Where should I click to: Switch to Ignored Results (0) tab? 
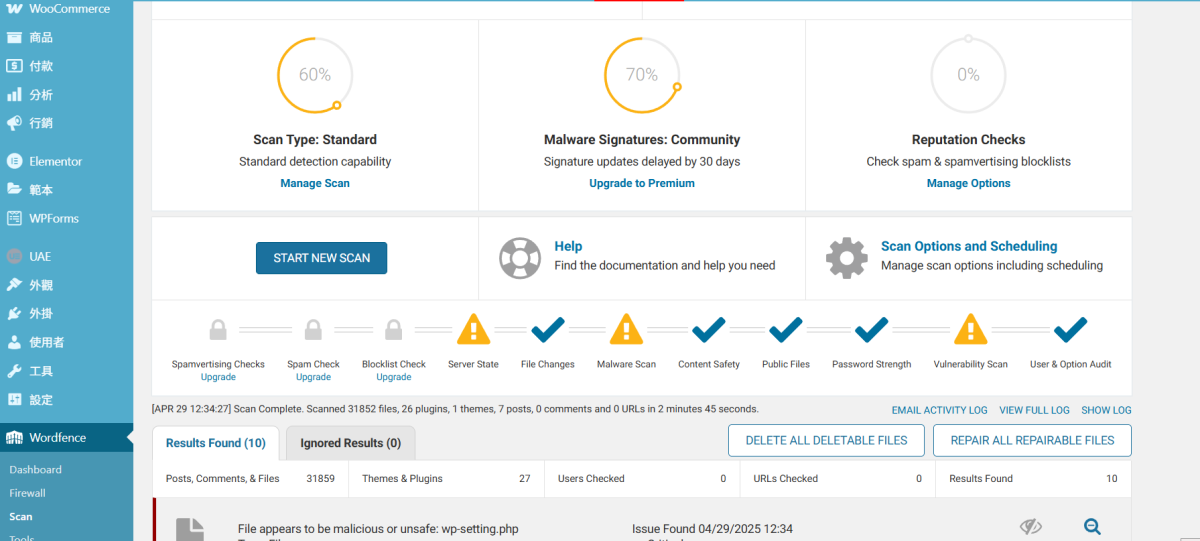coord(351,443)
